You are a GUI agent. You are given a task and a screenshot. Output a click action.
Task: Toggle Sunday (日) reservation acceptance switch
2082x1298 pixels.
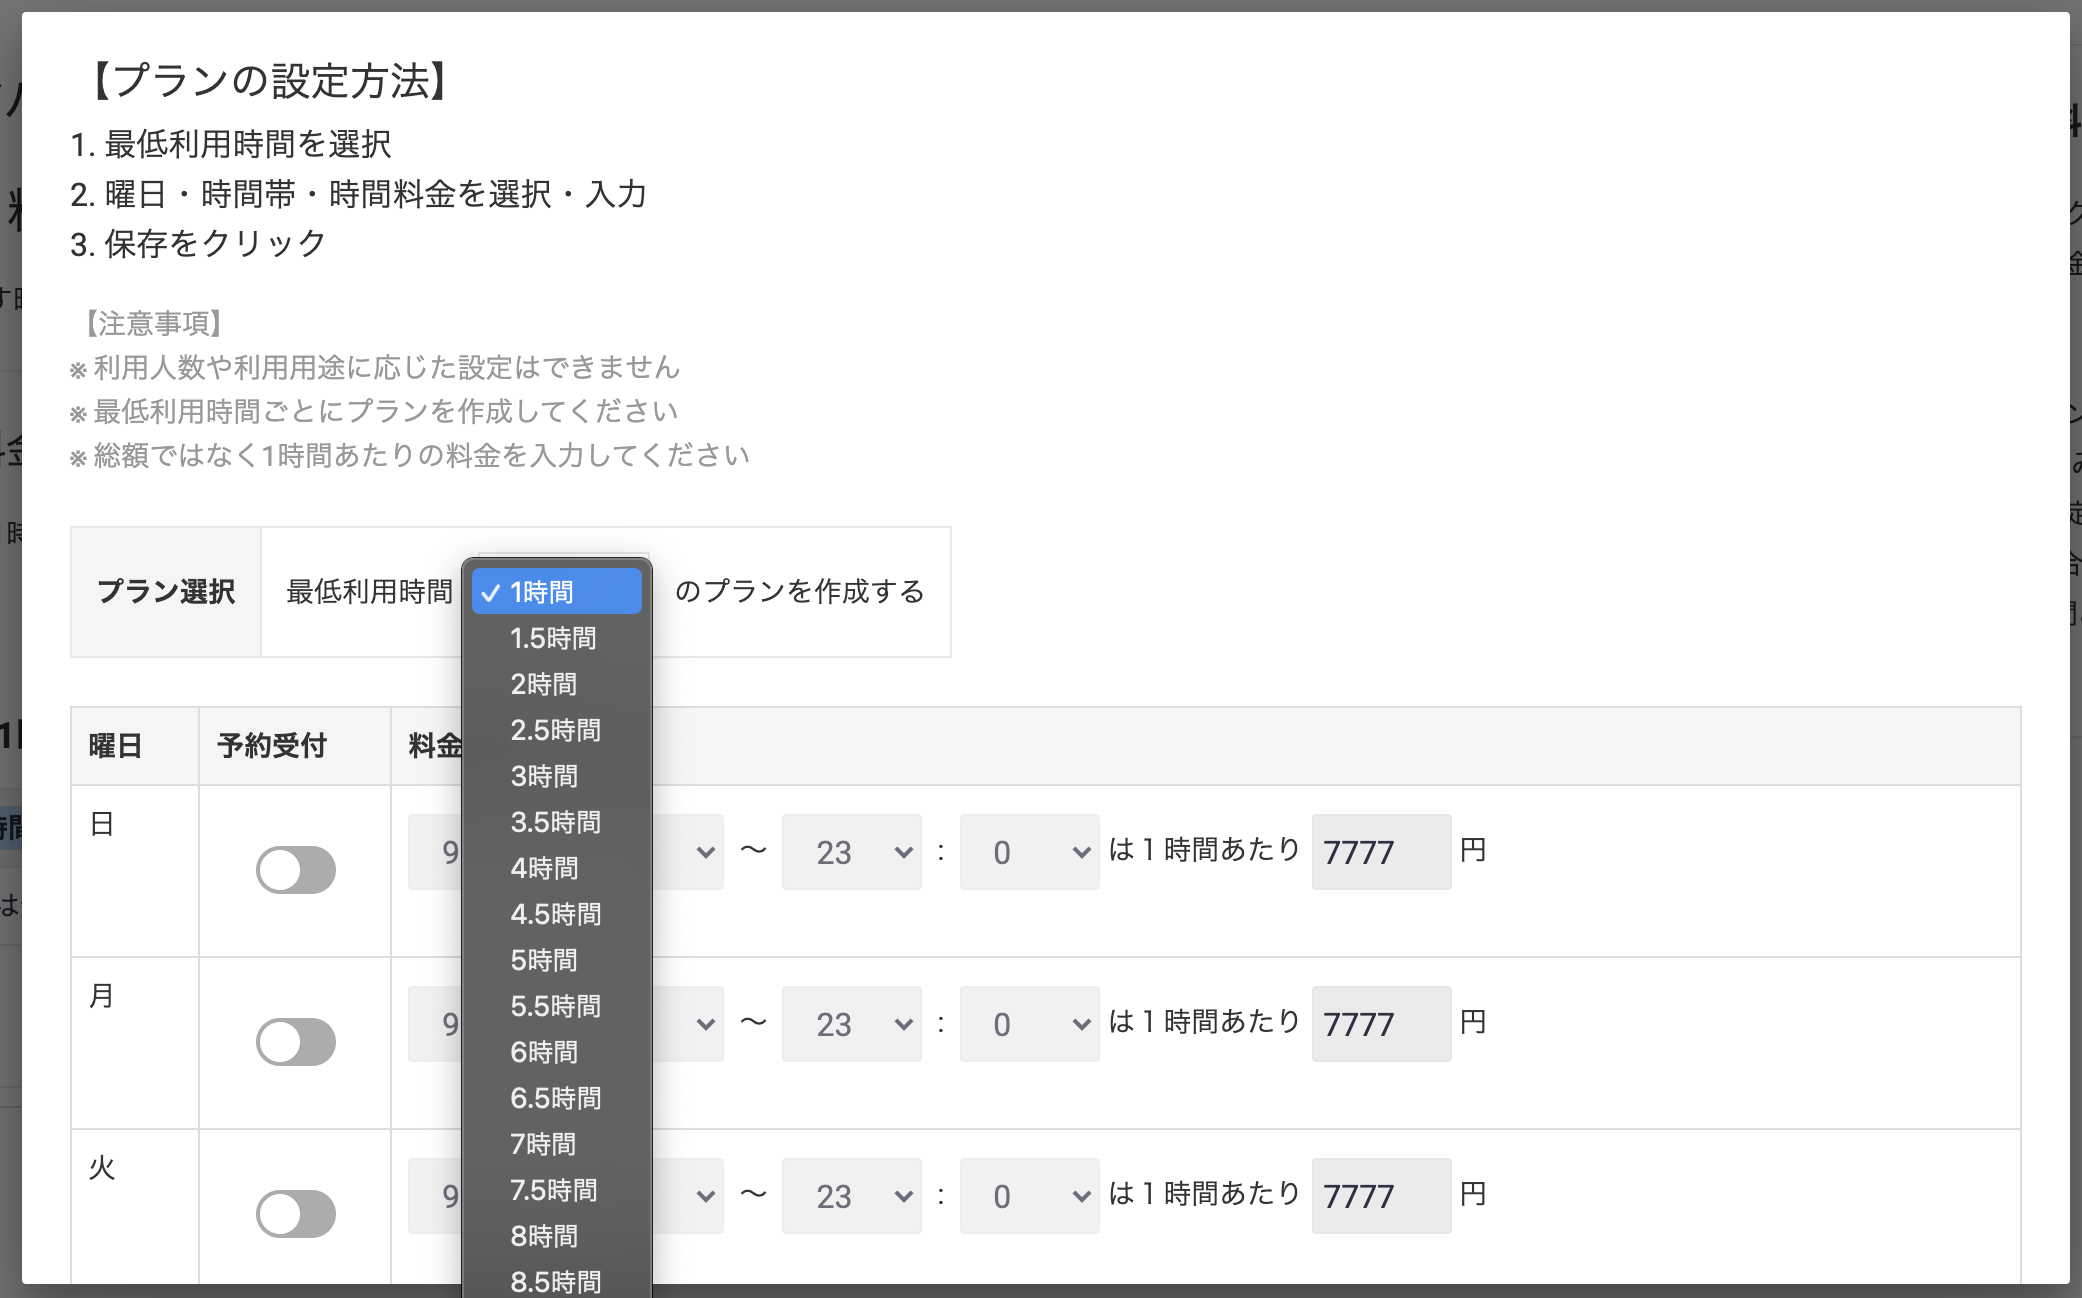[x=295, y=870]
